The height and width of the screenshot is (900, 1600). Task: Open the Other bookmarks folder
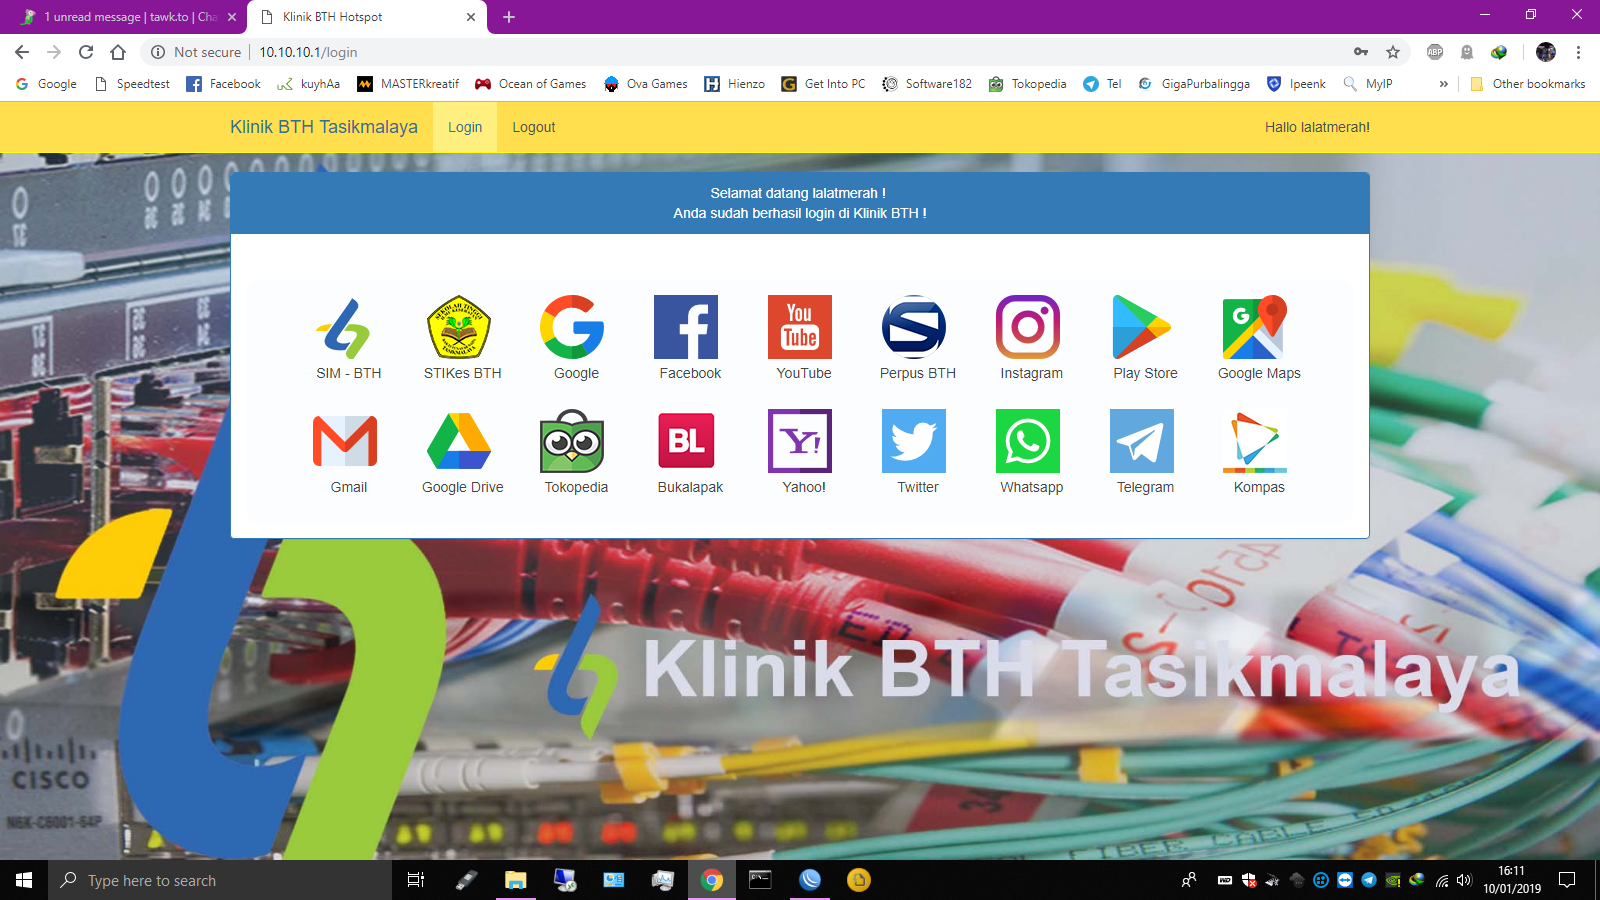click(1528, 84)
